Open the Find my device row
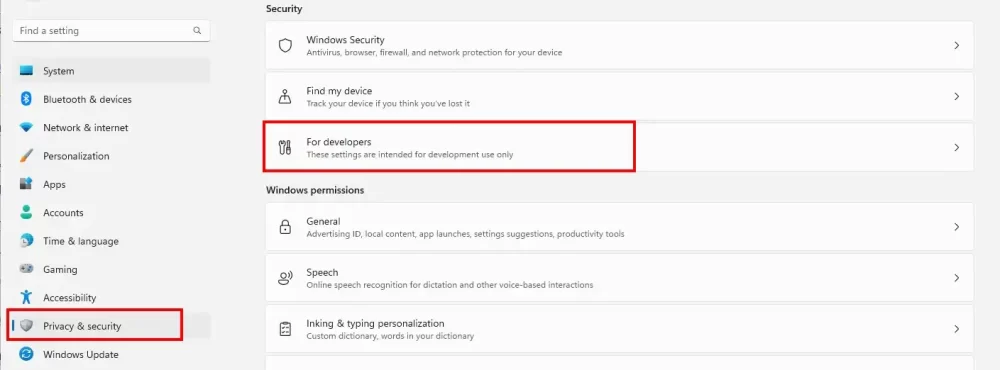The width and height of the screenshot is (1000, 370). 619,96
